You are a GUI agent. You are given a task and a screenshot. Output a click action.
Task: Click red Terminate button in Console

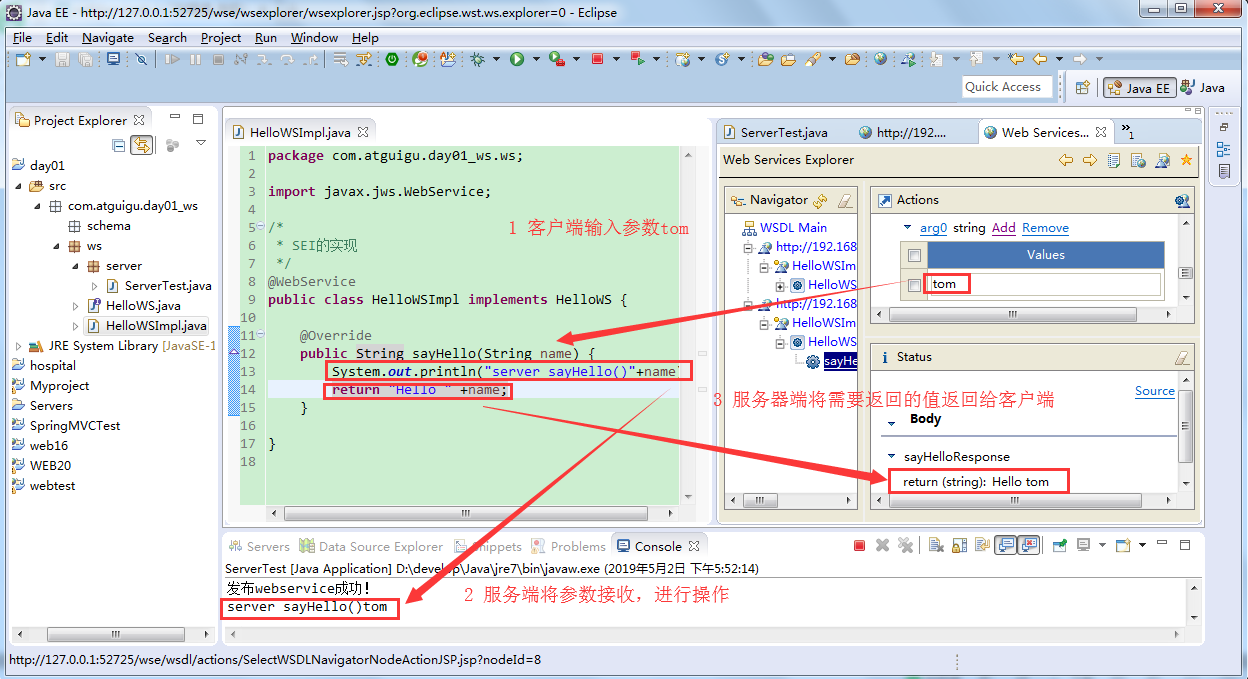pyautogui.click(x=859, y=546)
